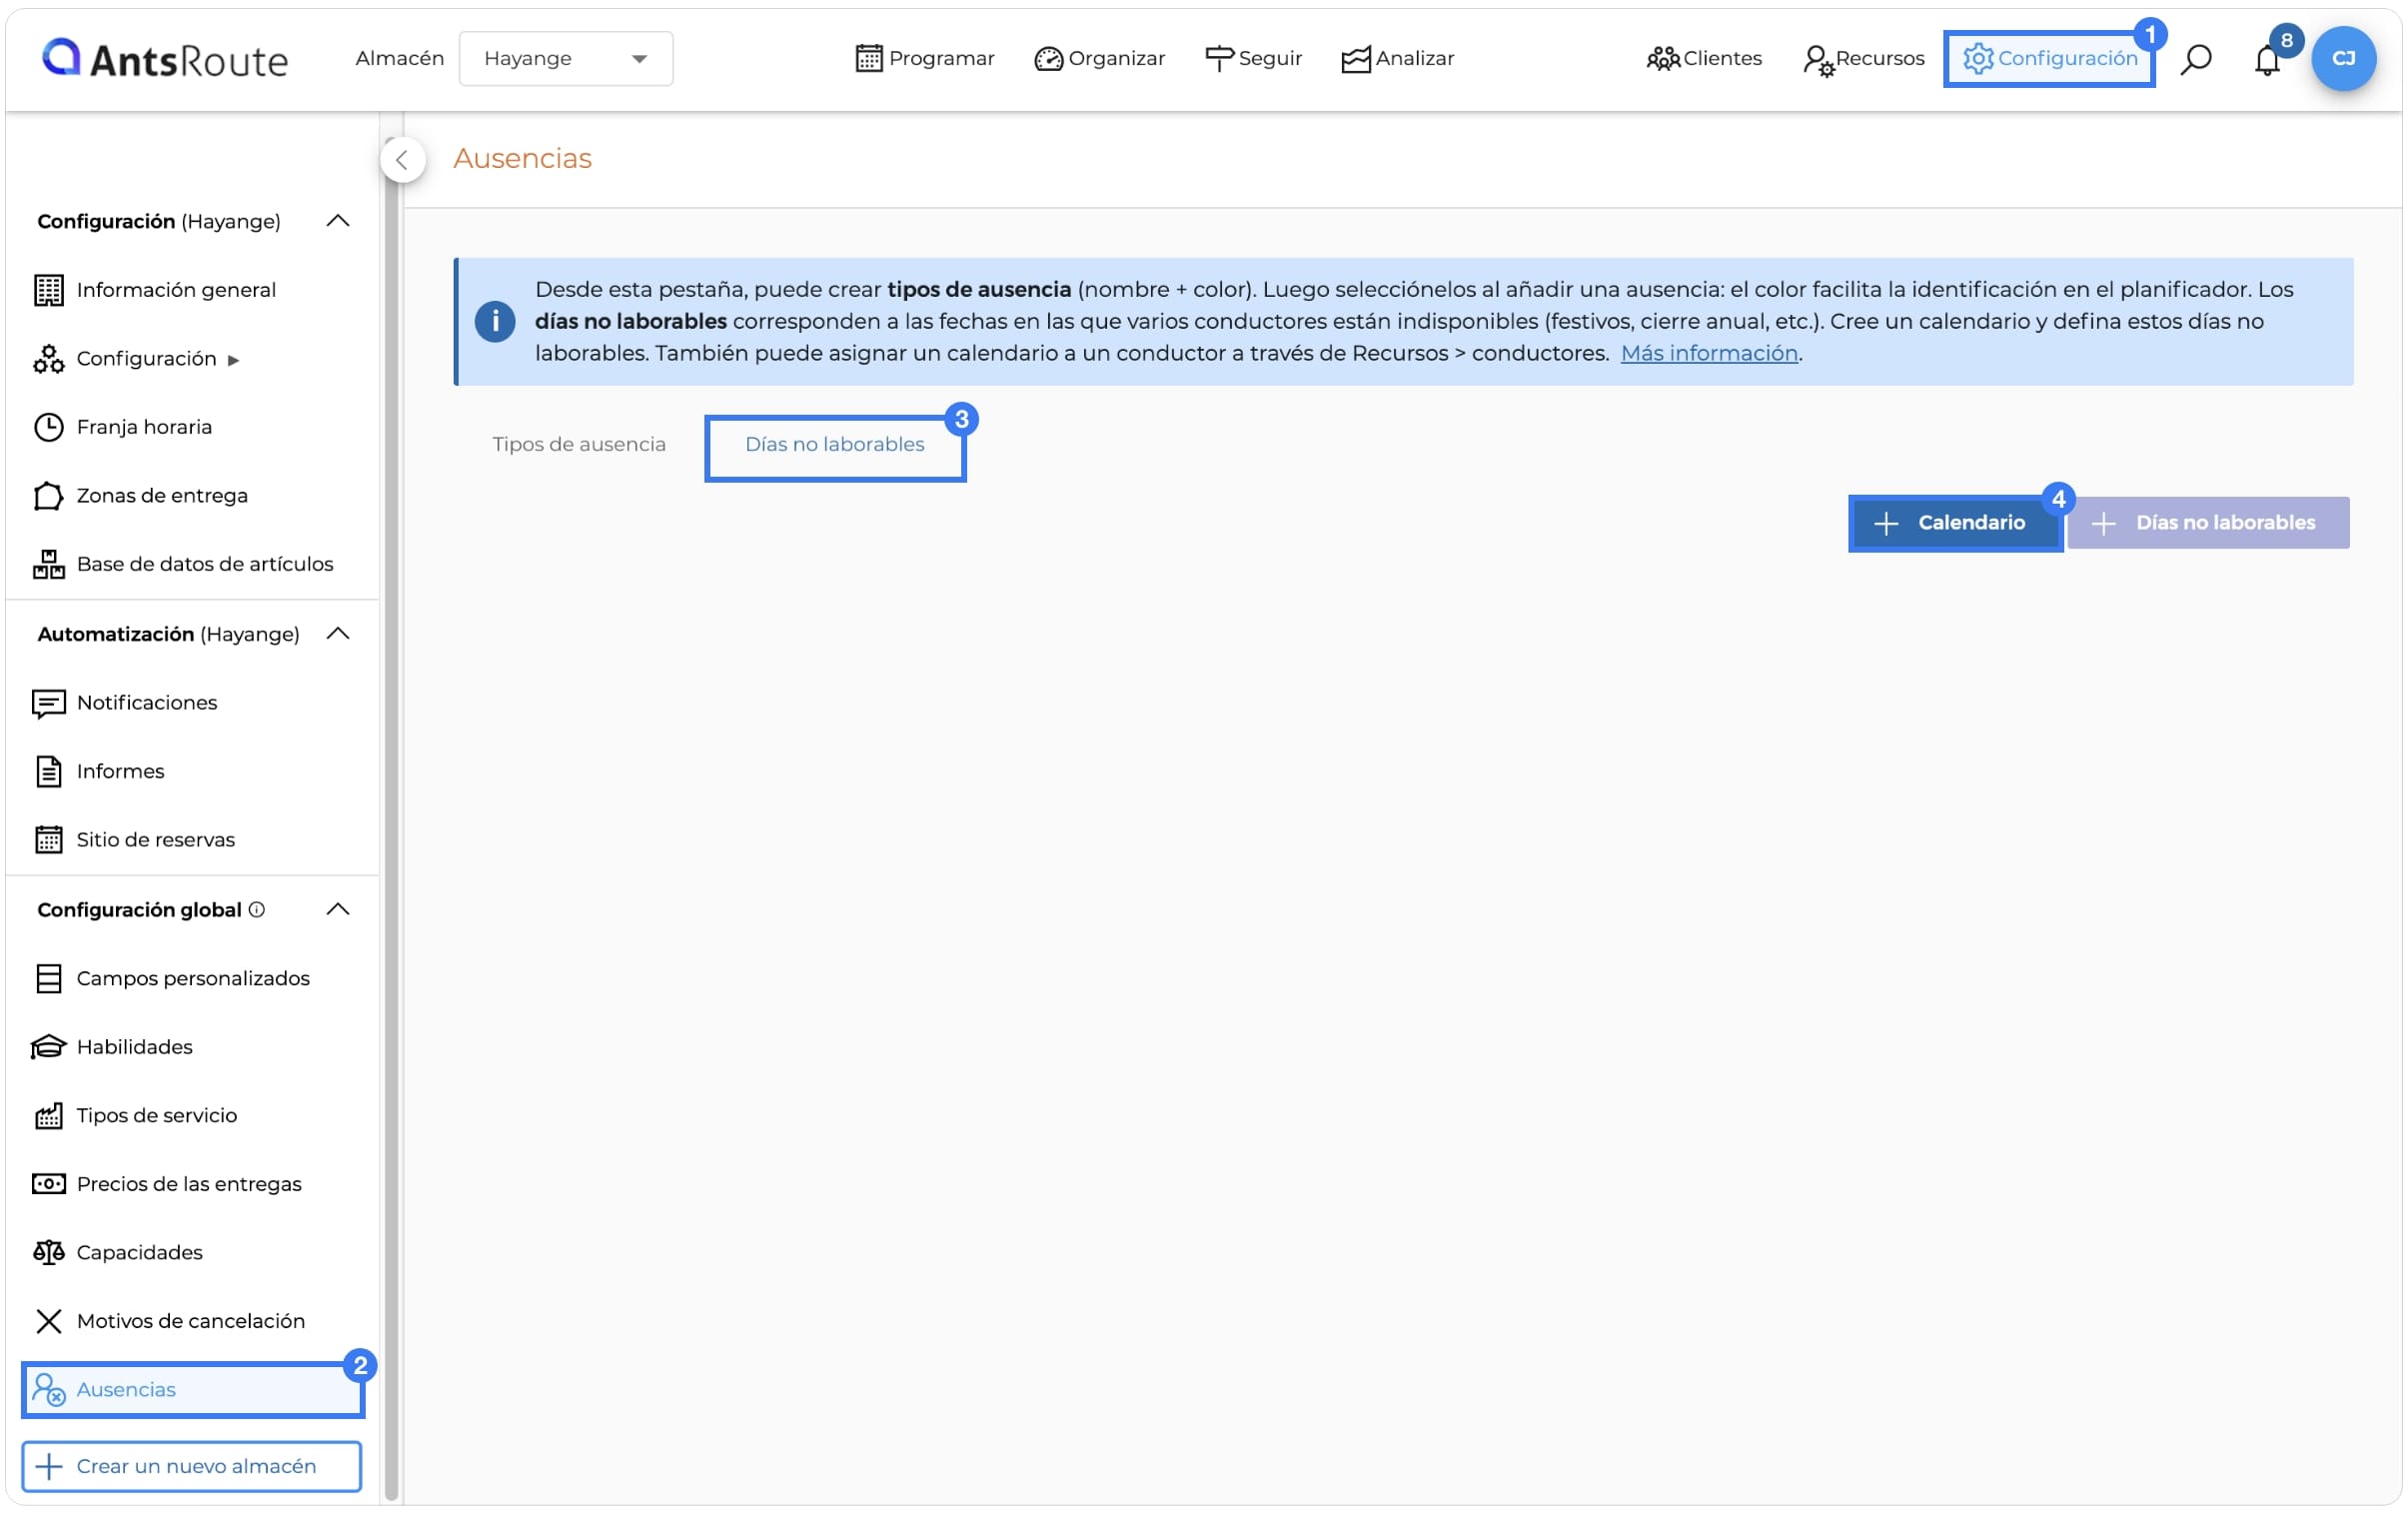
Task: Click the Precios de las entregas money icon
Action: click(x=48, y=1184)
